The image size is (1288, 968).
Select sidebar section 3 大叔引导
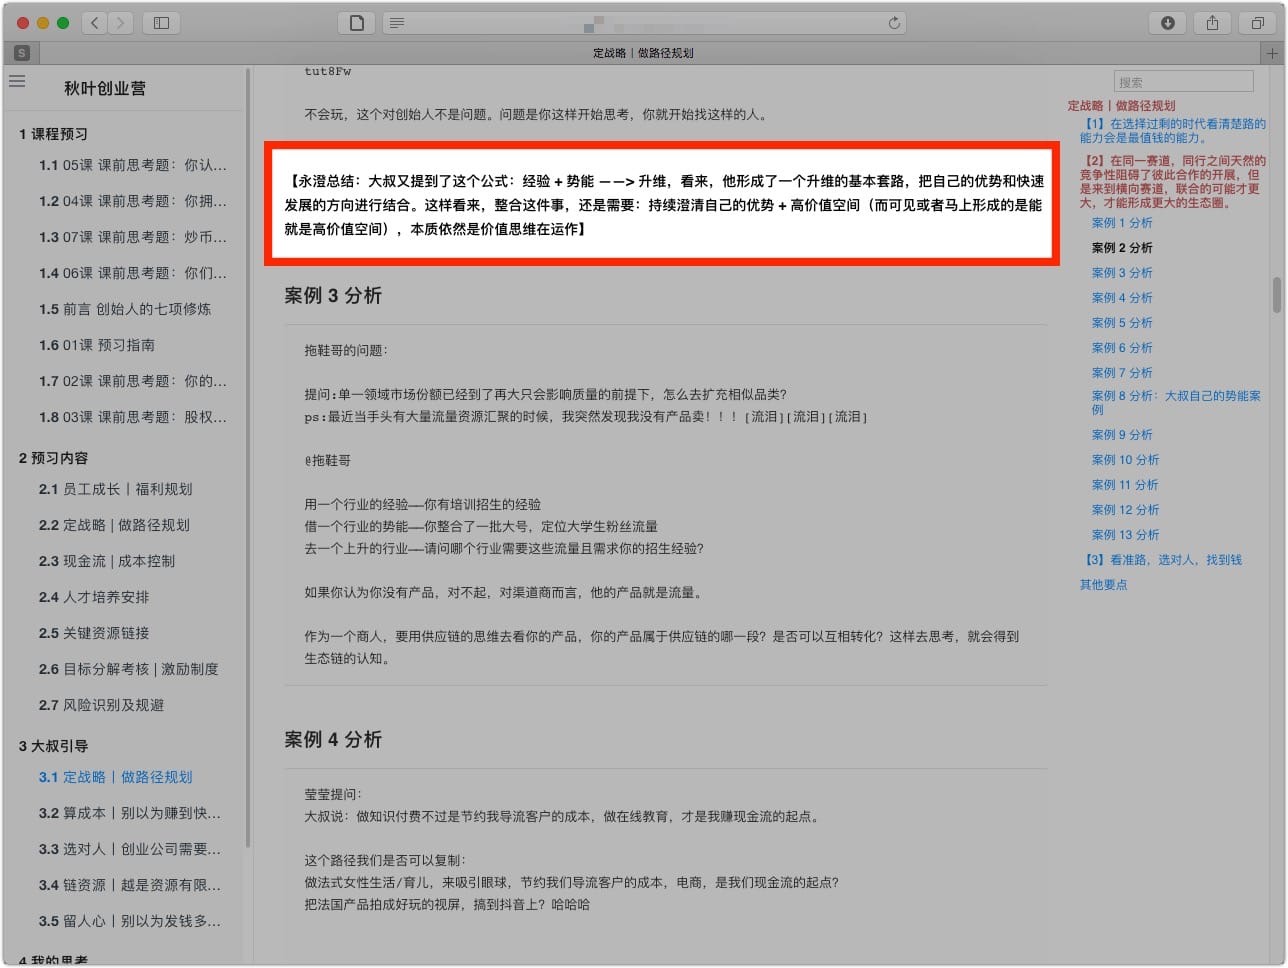tap(53, 746)
